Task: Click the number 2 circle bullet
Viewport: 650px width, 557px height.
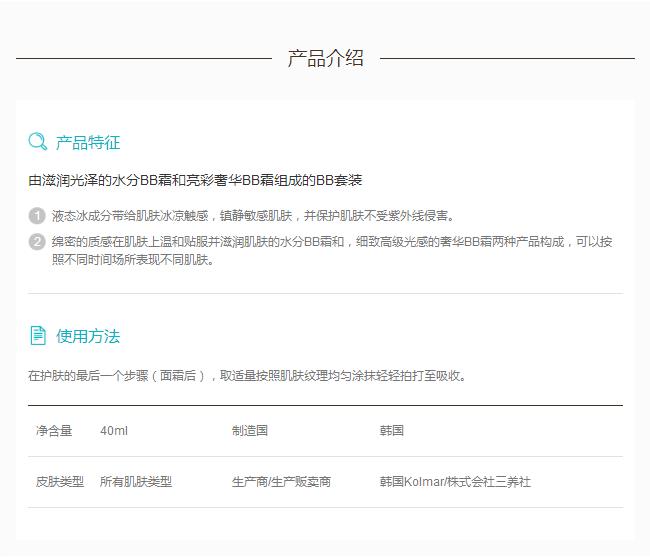Action: coord(37,241)
